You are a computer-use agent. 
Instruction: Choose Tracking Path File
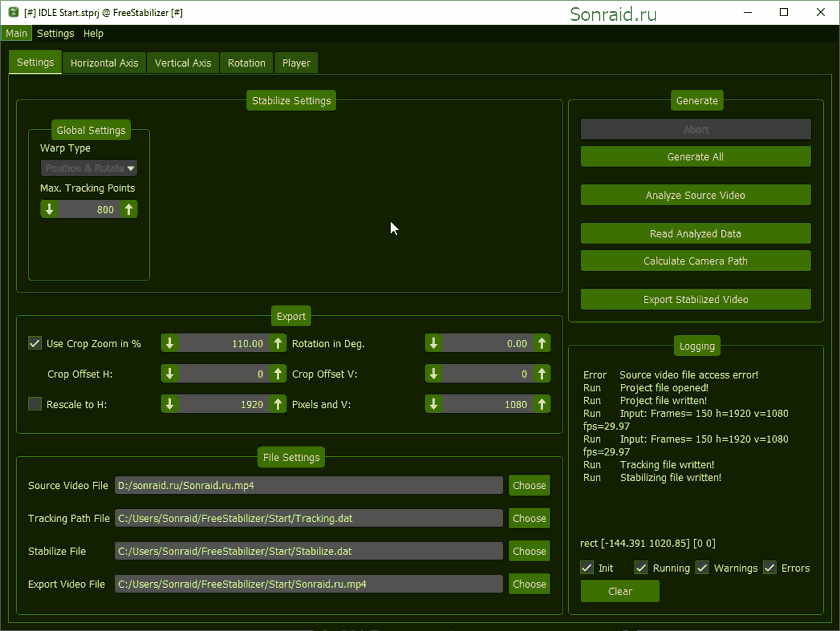click(x=529, y=518)
